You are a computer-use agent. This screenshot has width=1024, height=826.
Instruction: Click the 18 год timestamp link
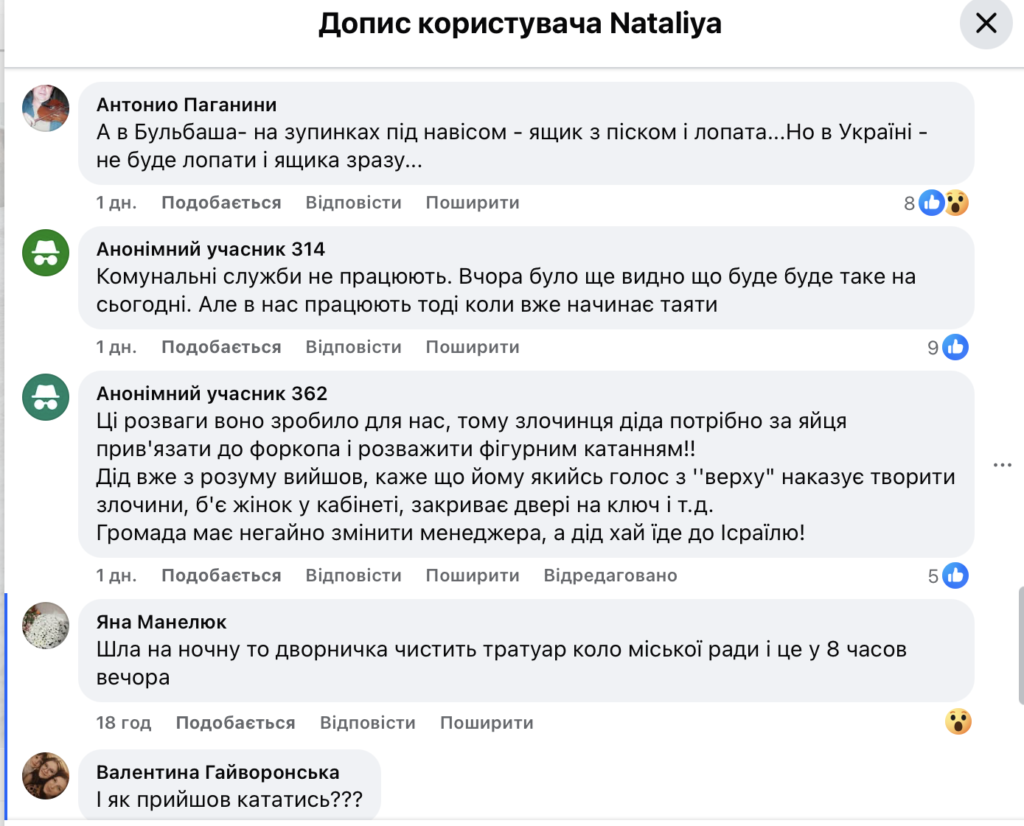[x=124, y=722]
